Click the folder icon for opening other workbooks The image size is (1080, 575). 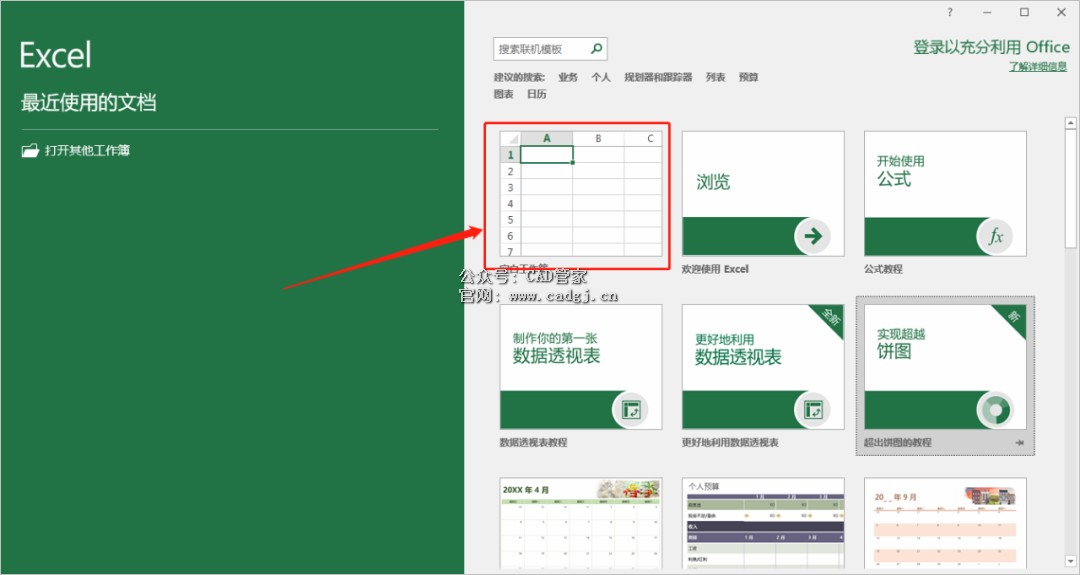[30, 151]
